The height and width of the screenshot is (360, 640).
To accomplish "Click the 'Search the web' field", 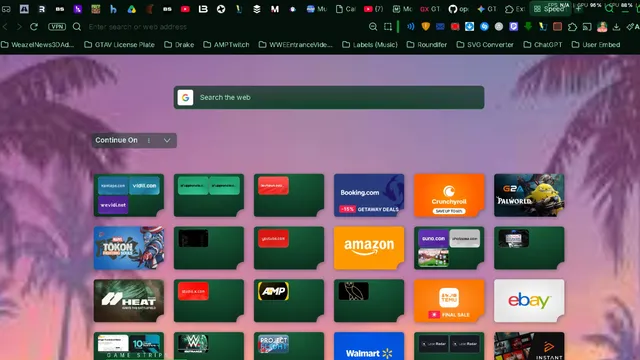I will pos(329,98).
